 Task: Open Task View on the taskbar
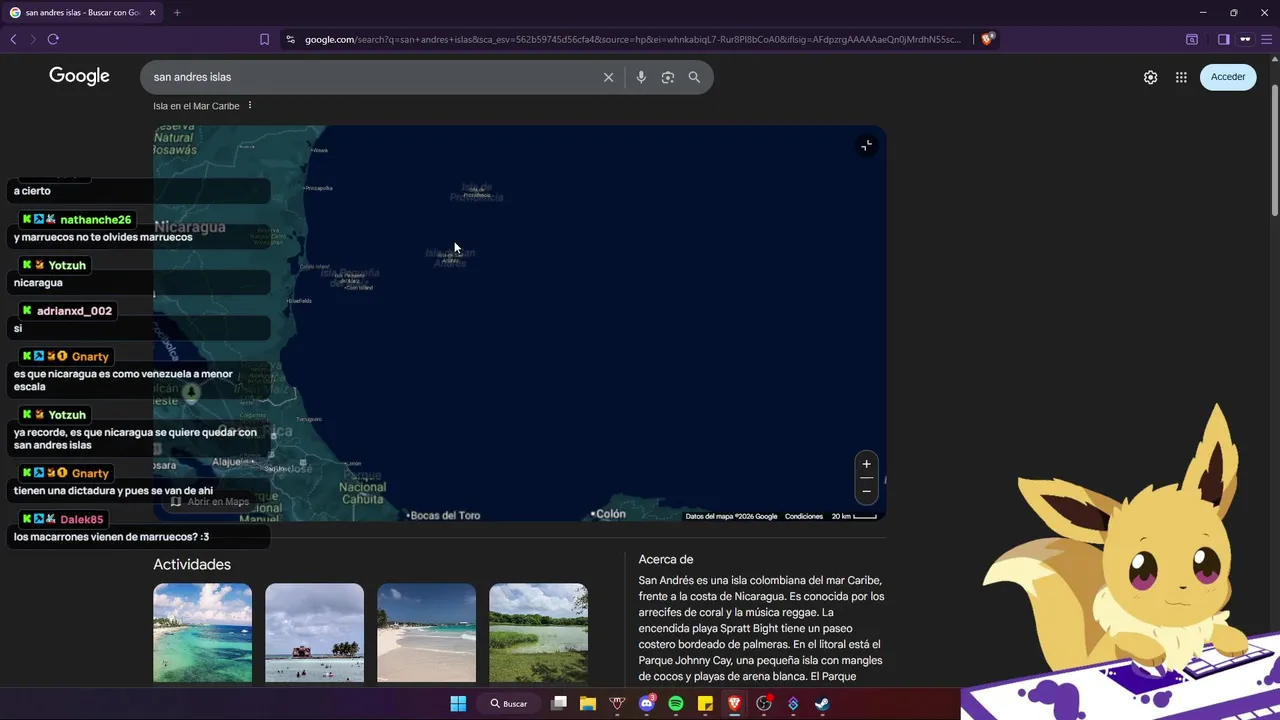tap(559, 704)
